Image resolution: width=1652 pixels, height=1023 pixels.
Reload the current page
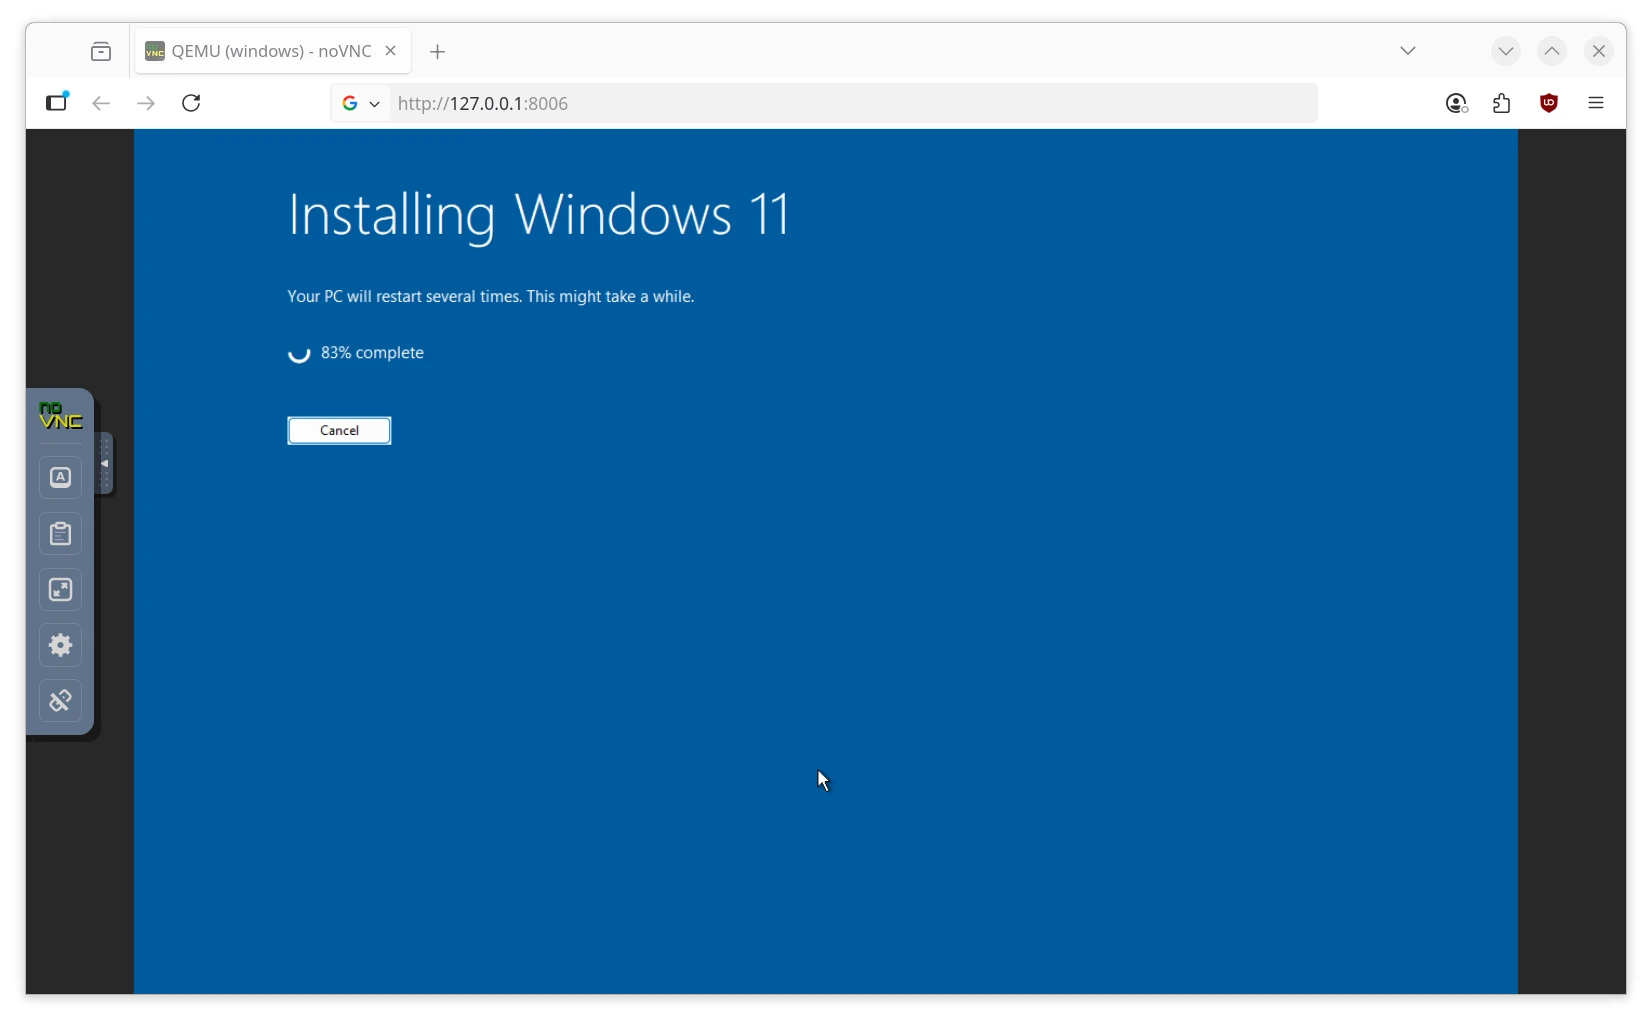(191, 103)
